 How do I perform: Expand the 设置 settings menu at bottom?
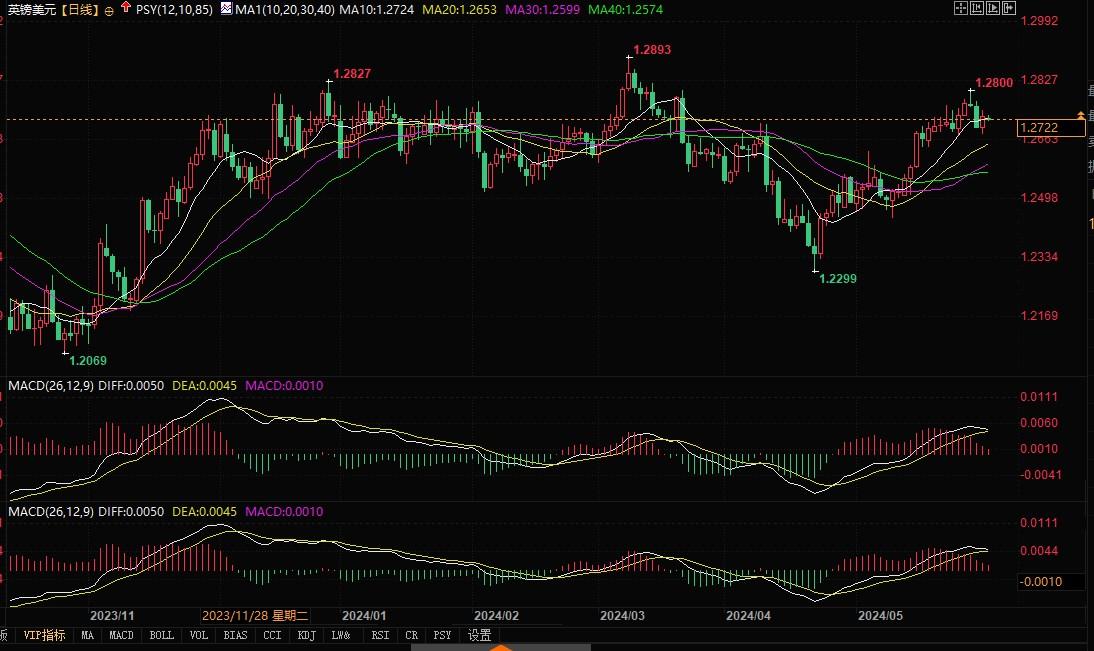point(479,635)
